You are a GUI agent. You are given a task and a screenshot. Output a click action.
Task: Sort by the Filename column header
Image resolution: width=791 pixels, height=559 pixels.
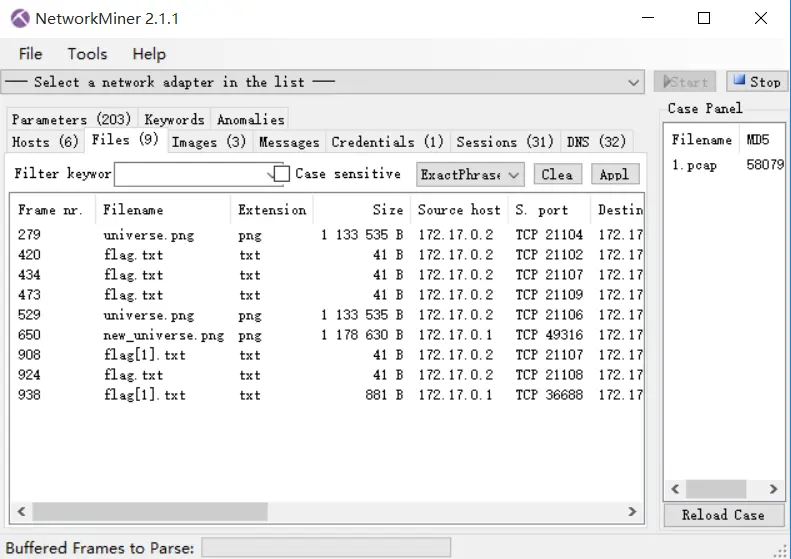point(163,210)
